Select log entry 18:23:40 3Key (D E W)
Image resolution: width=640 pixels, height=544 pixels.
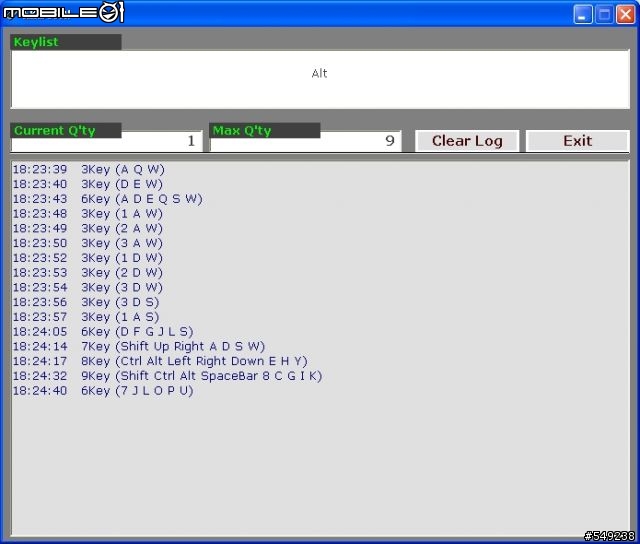(88, 184)
